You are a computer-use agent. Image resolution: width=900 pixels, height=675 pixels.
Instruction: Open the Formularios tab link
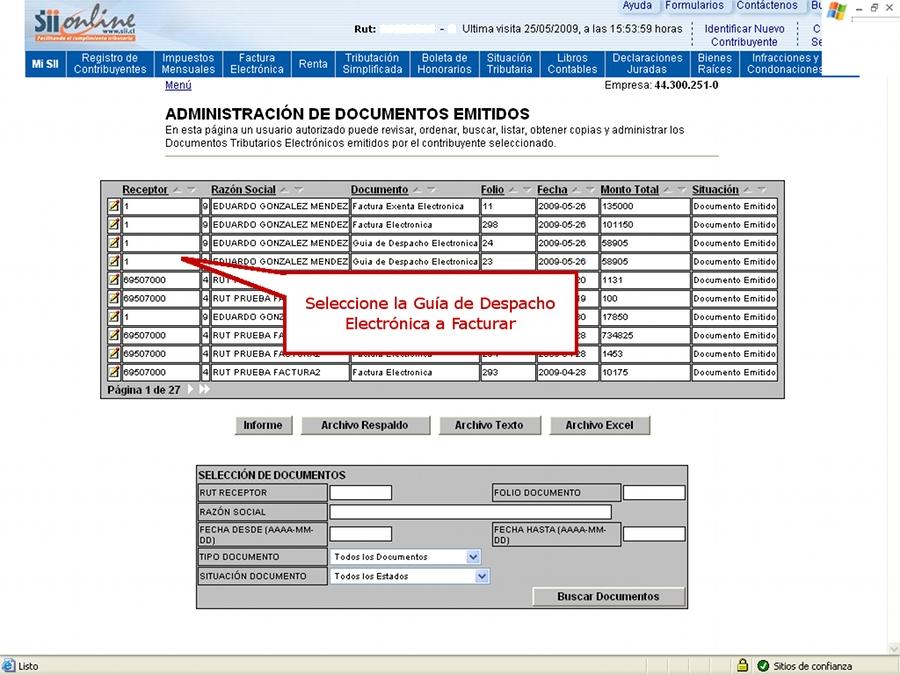click(695, 5)
